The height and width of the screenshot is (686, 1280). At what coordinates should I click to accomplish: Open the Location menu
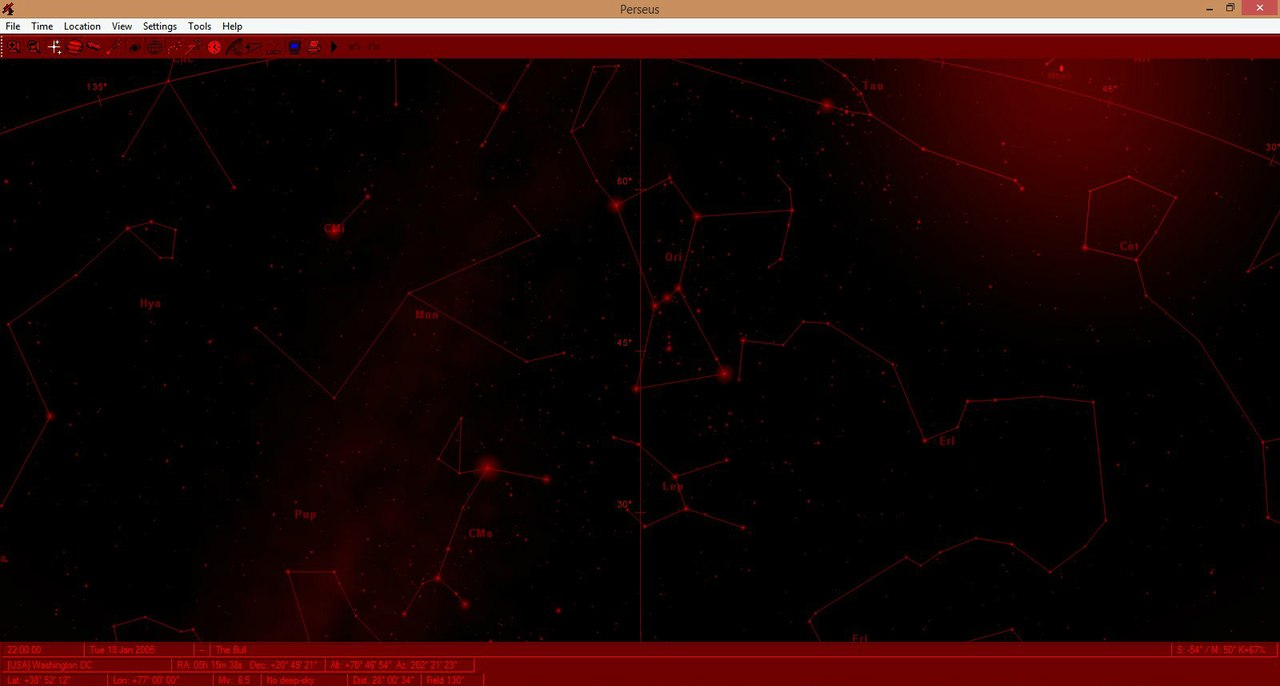[82, 26]
